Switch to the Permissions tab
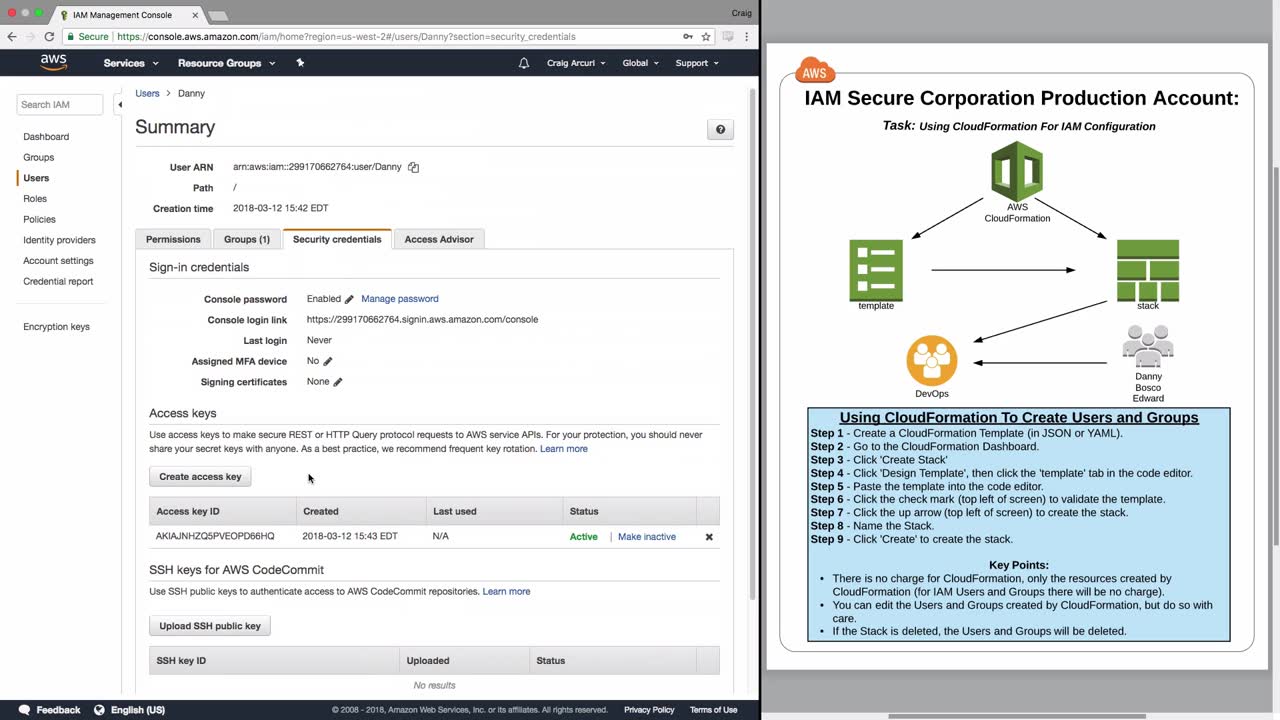 pyautogui.click(x=173, y=239)
